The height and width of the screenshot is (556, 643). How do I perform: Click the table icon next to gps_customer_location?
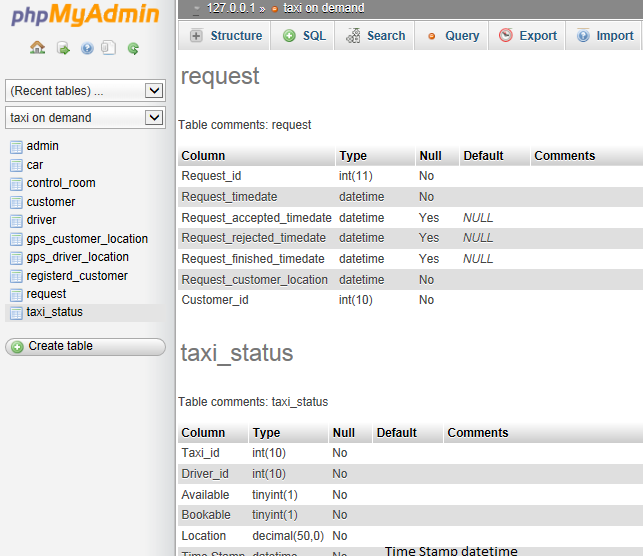(x=16, y=239)
